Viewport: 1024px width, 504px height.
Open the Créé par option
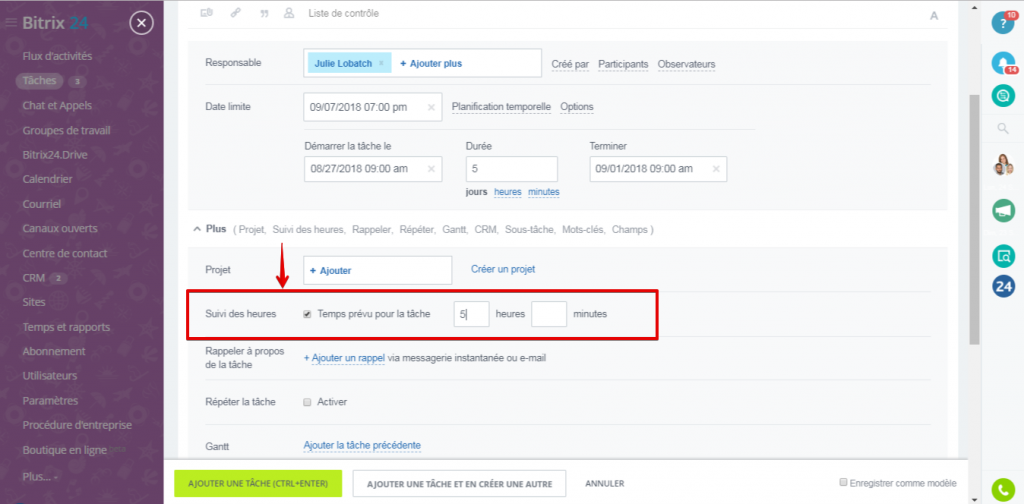point(570,64)
